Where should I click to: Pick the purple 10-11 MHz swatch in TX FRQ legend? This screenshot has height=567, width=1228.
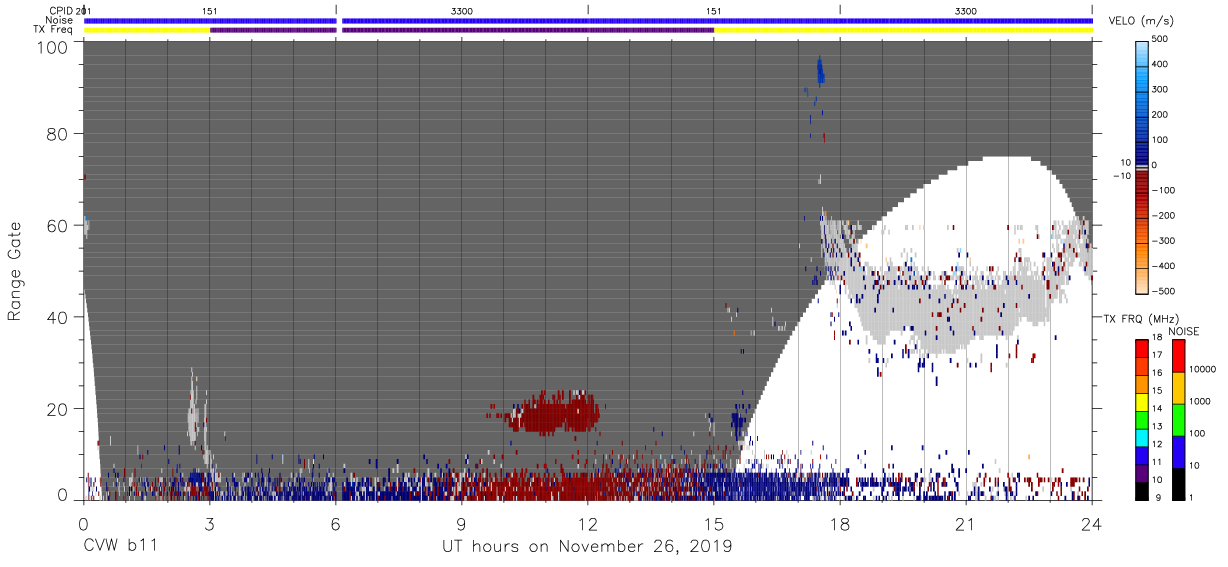tap(1142, 472)
